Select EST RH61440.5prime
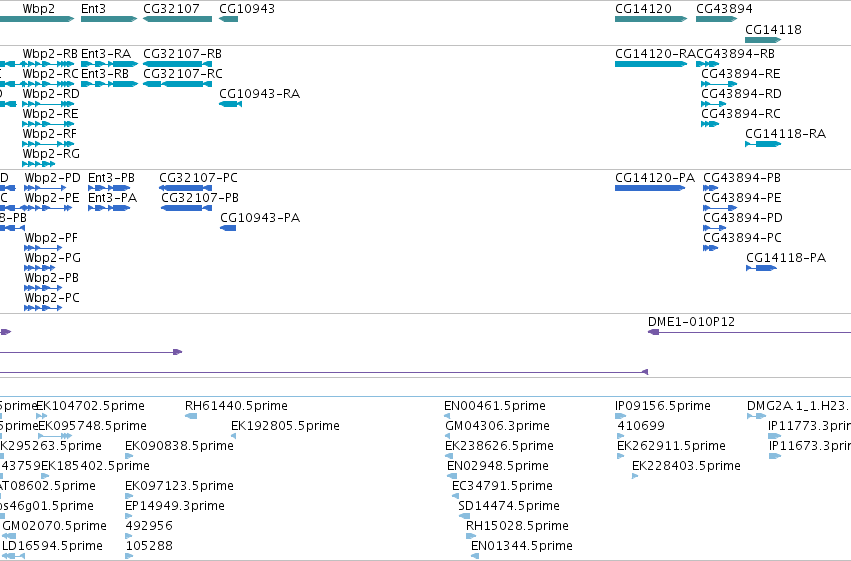 191,416
